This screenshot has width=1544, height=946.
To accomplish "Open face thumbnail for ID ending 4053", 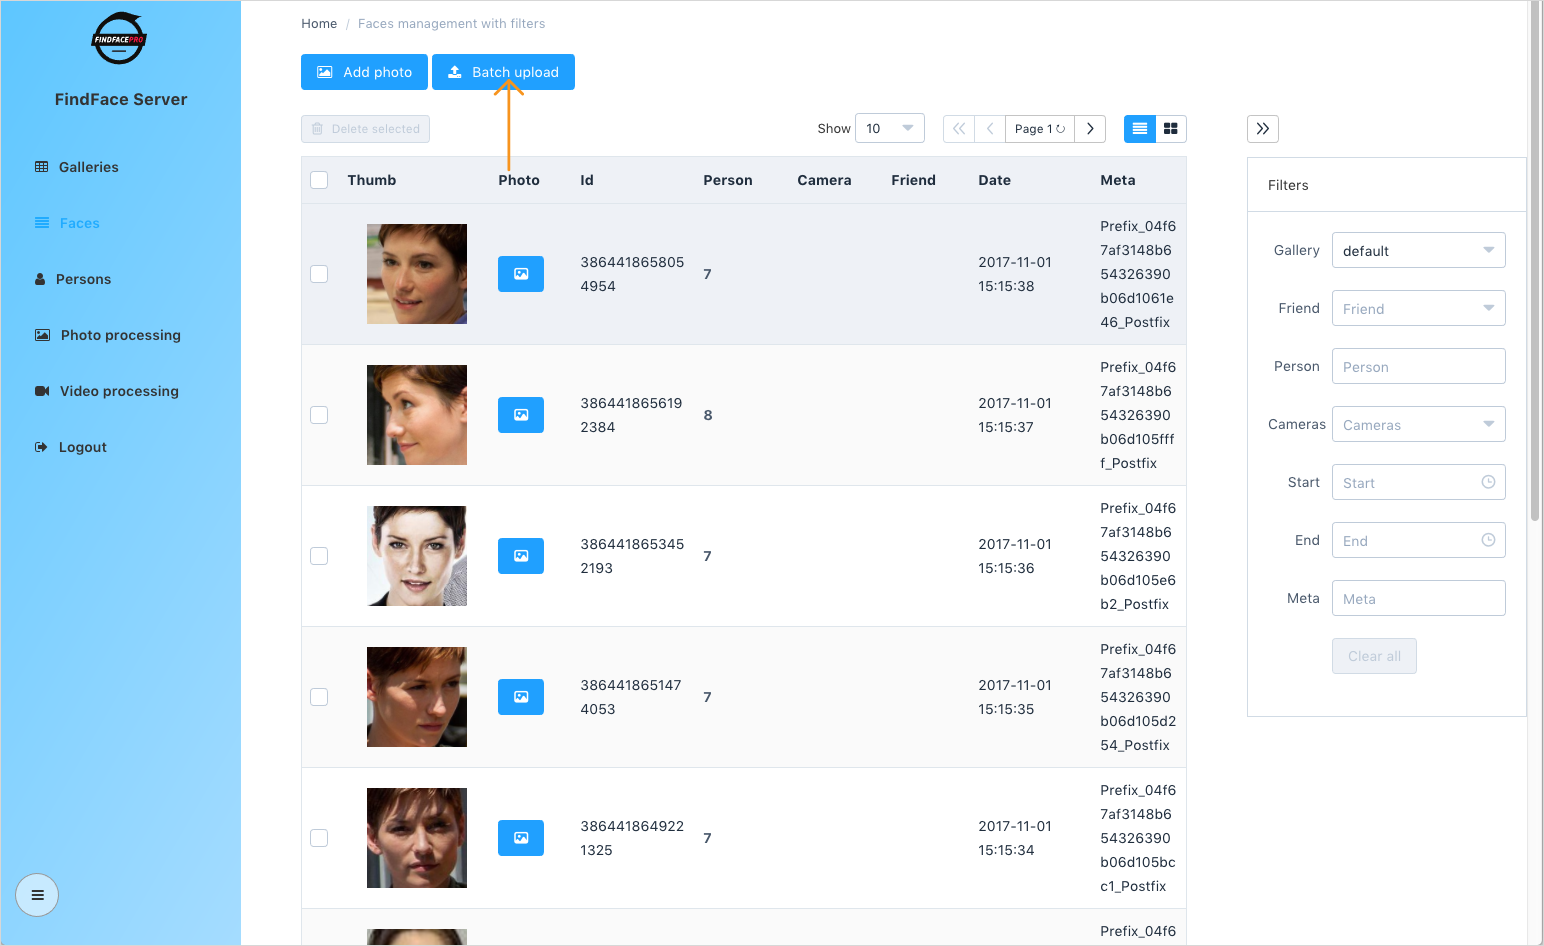I will (417, 697).
